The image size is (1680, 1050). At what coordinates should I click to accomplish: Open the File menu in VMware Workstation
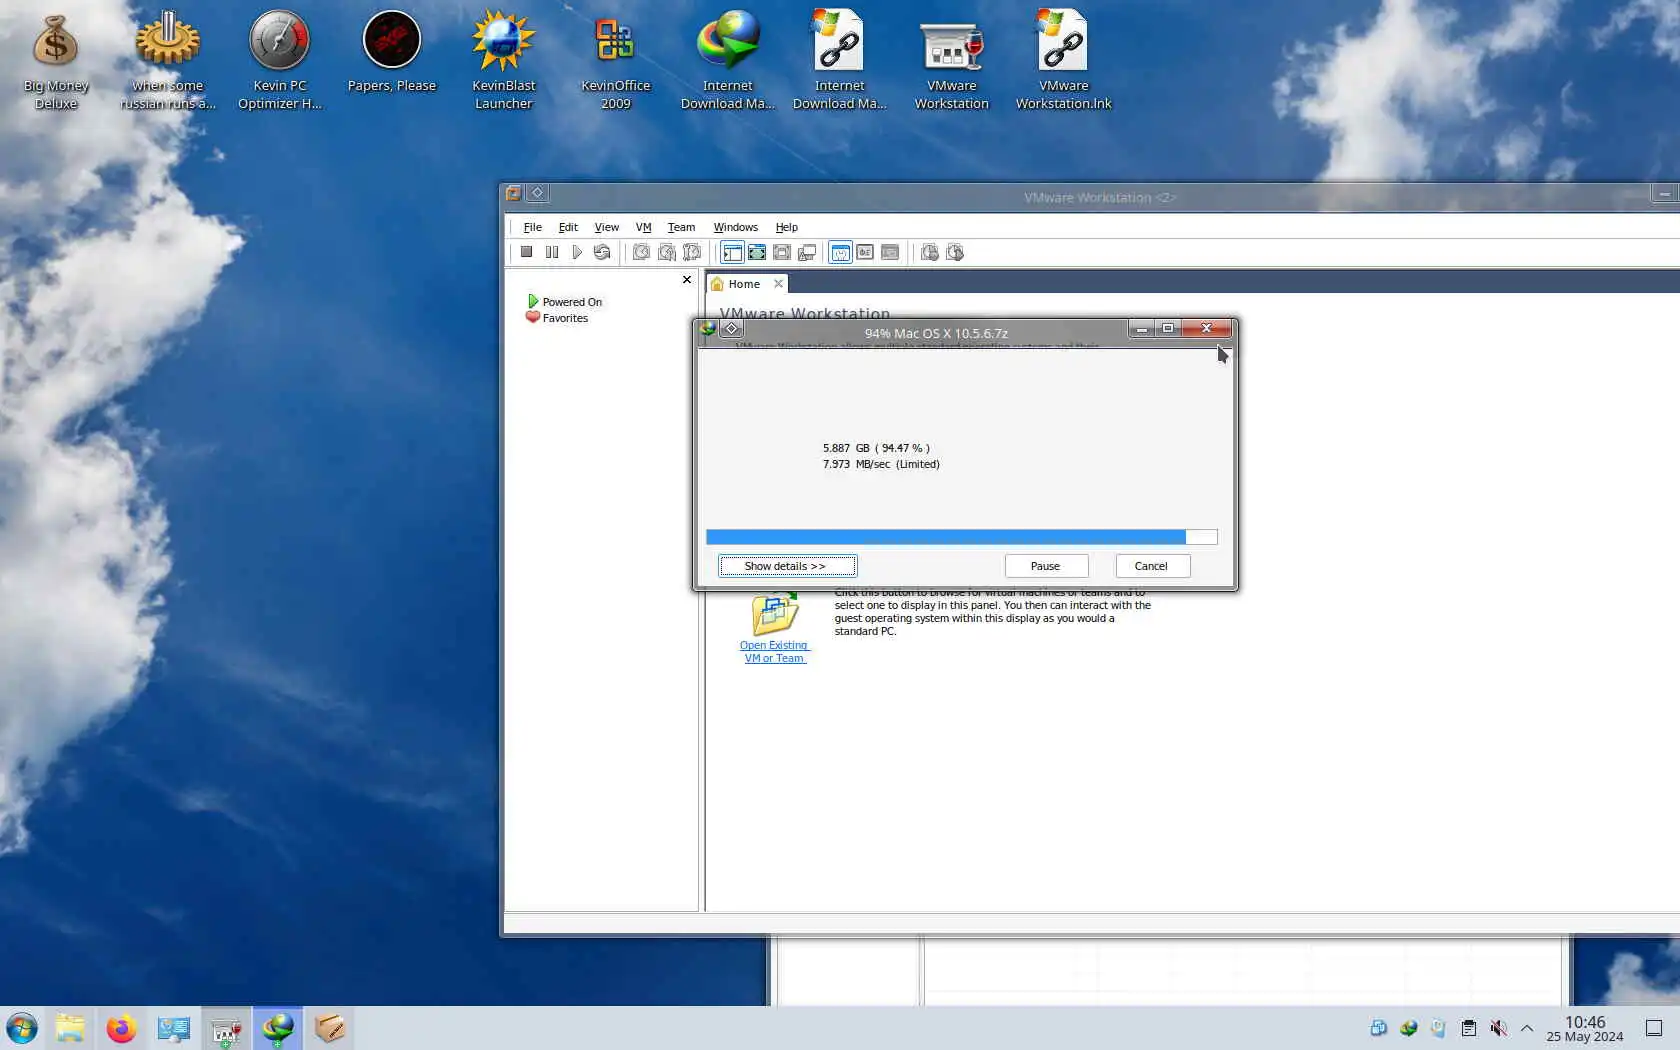(x=532, y=227)
